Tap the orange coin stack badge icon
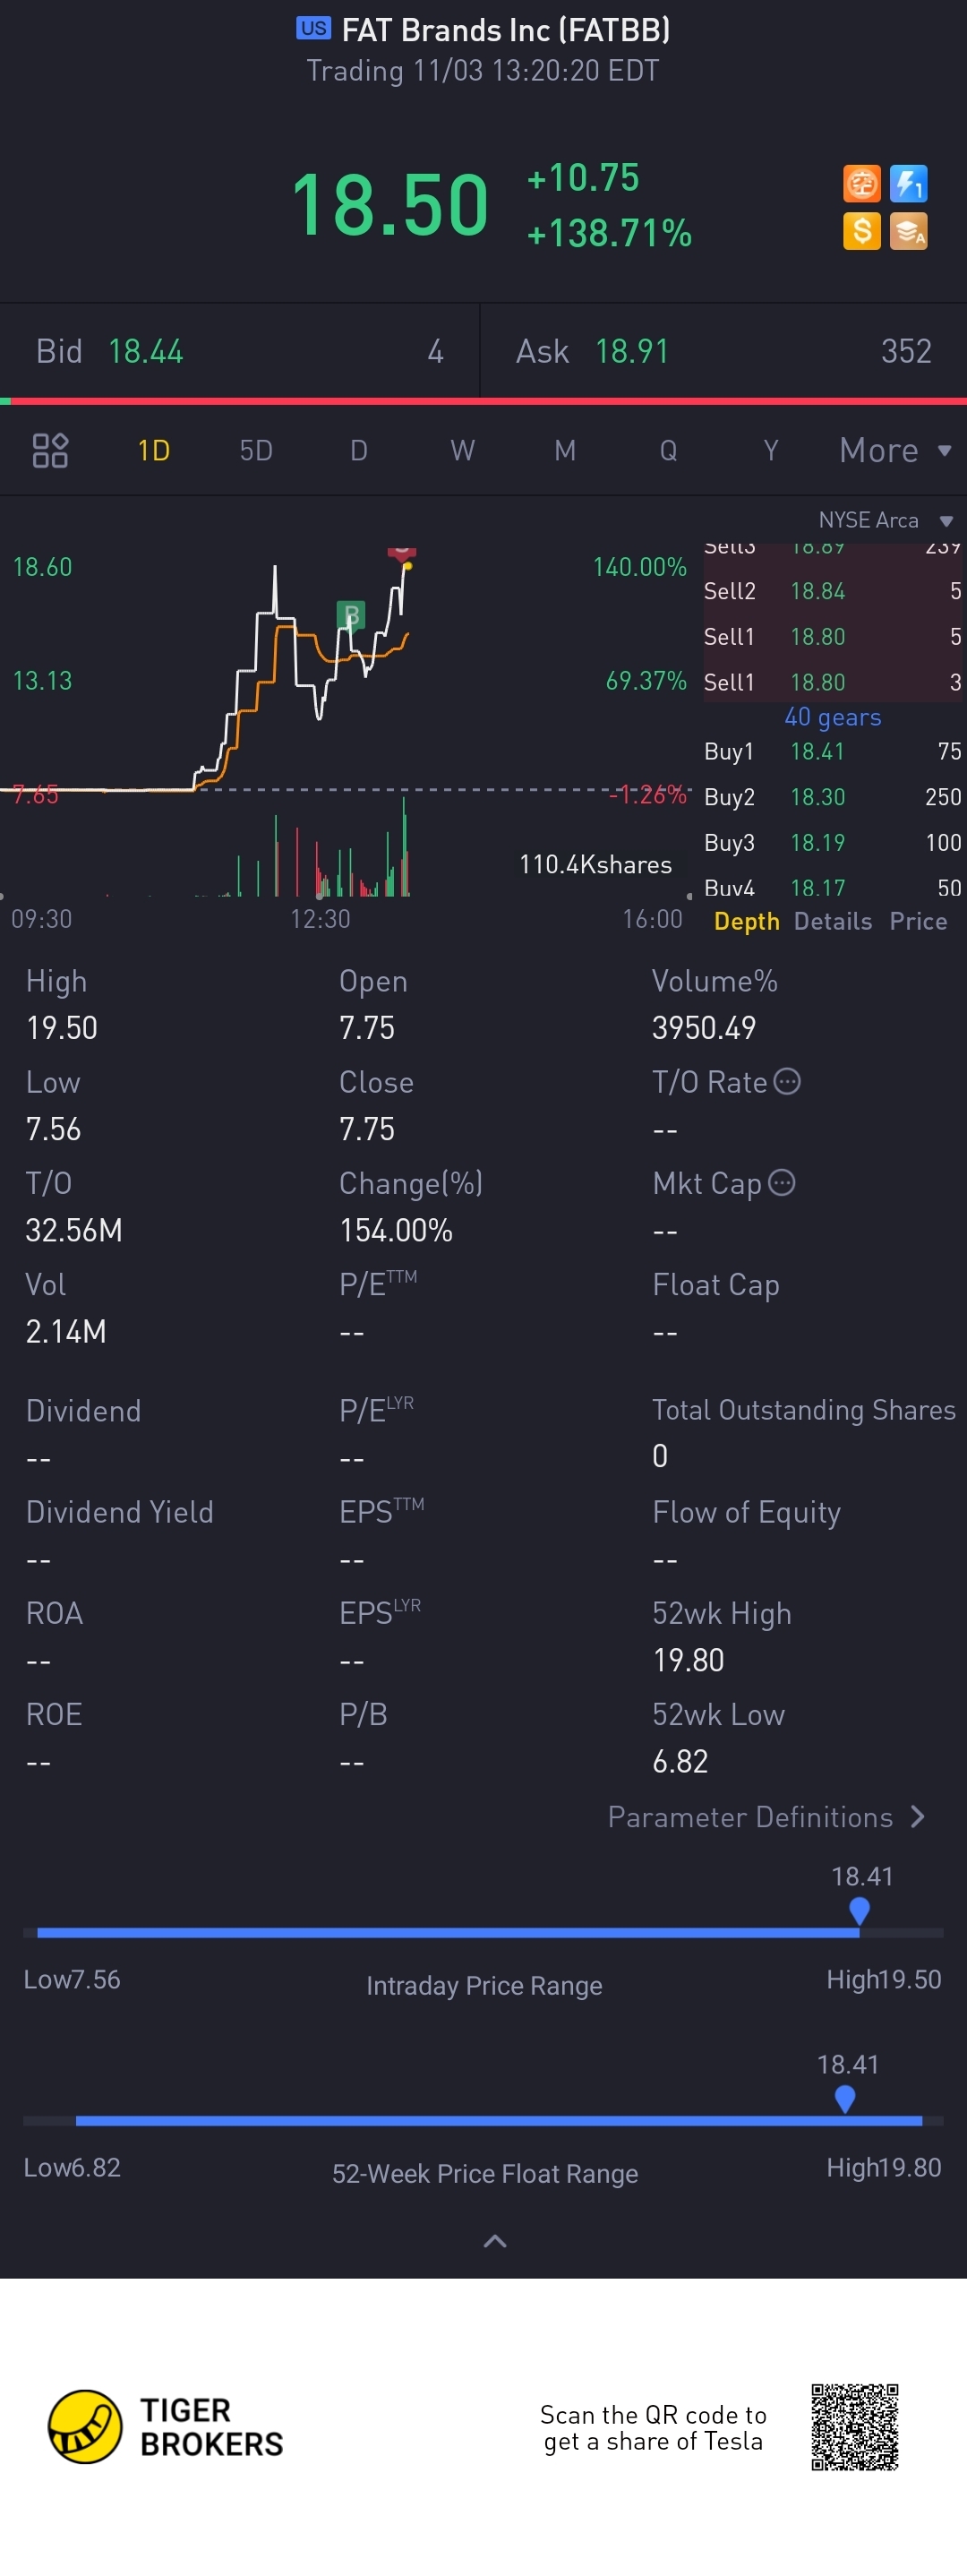967x2576 pixels. pos(908,231)
